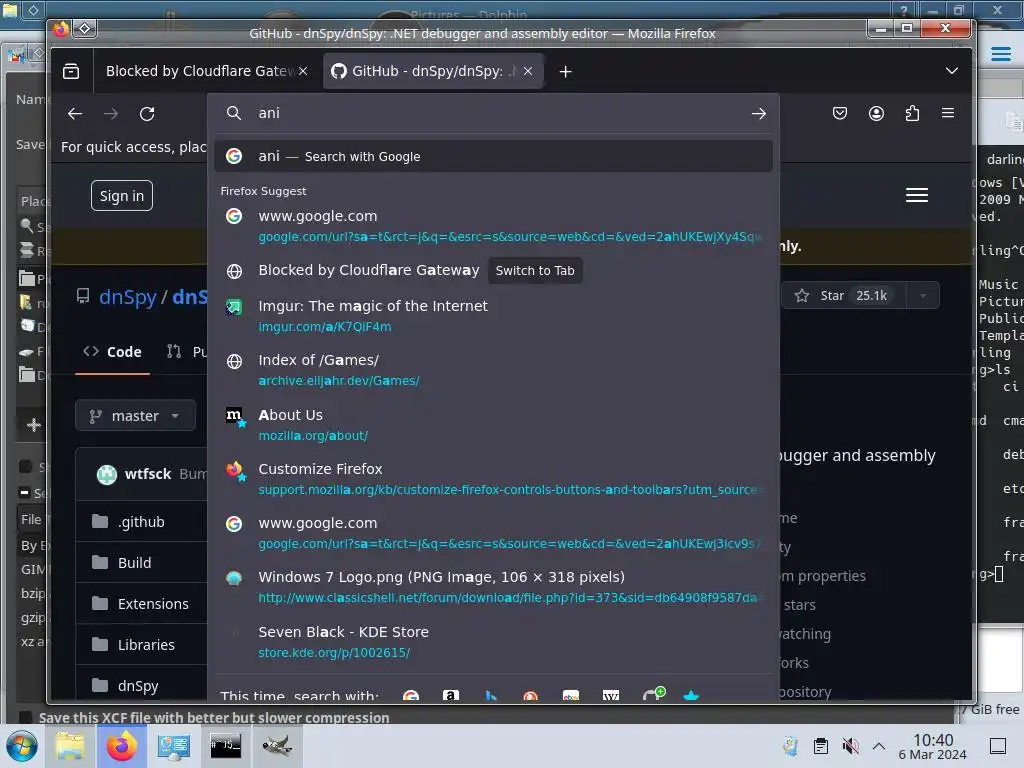Viewport: 1024px width, 768px height.
Task: Search with Wikipedia one-off engine icon
Action: tap(611, 696)
